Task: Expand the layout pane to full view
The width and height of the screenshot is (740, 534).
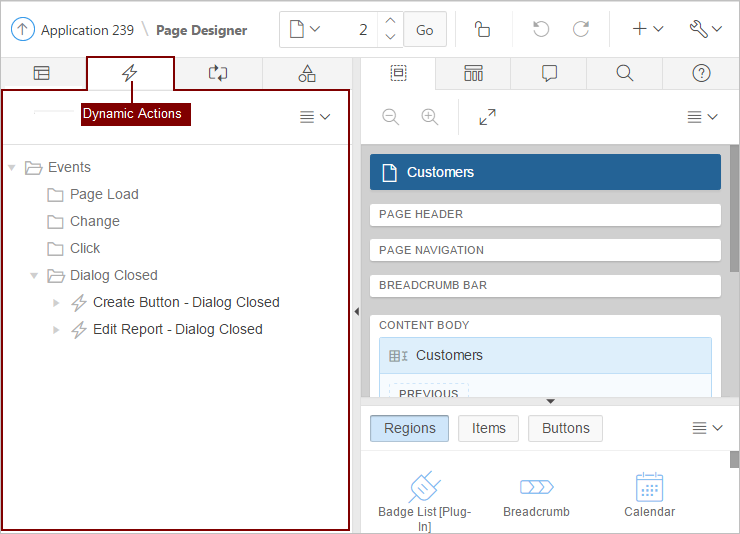Action: coord(487,117)
